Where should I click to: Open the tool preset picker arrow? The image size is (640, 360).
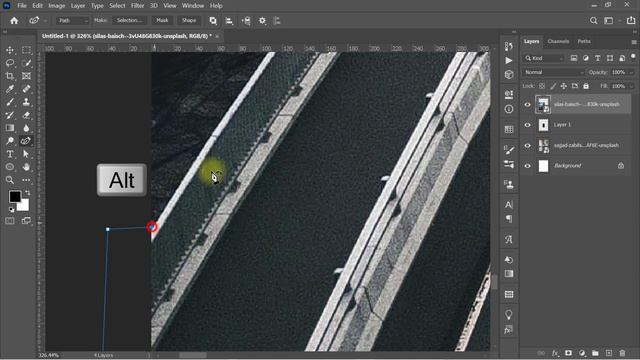click(x=45, y=20)
